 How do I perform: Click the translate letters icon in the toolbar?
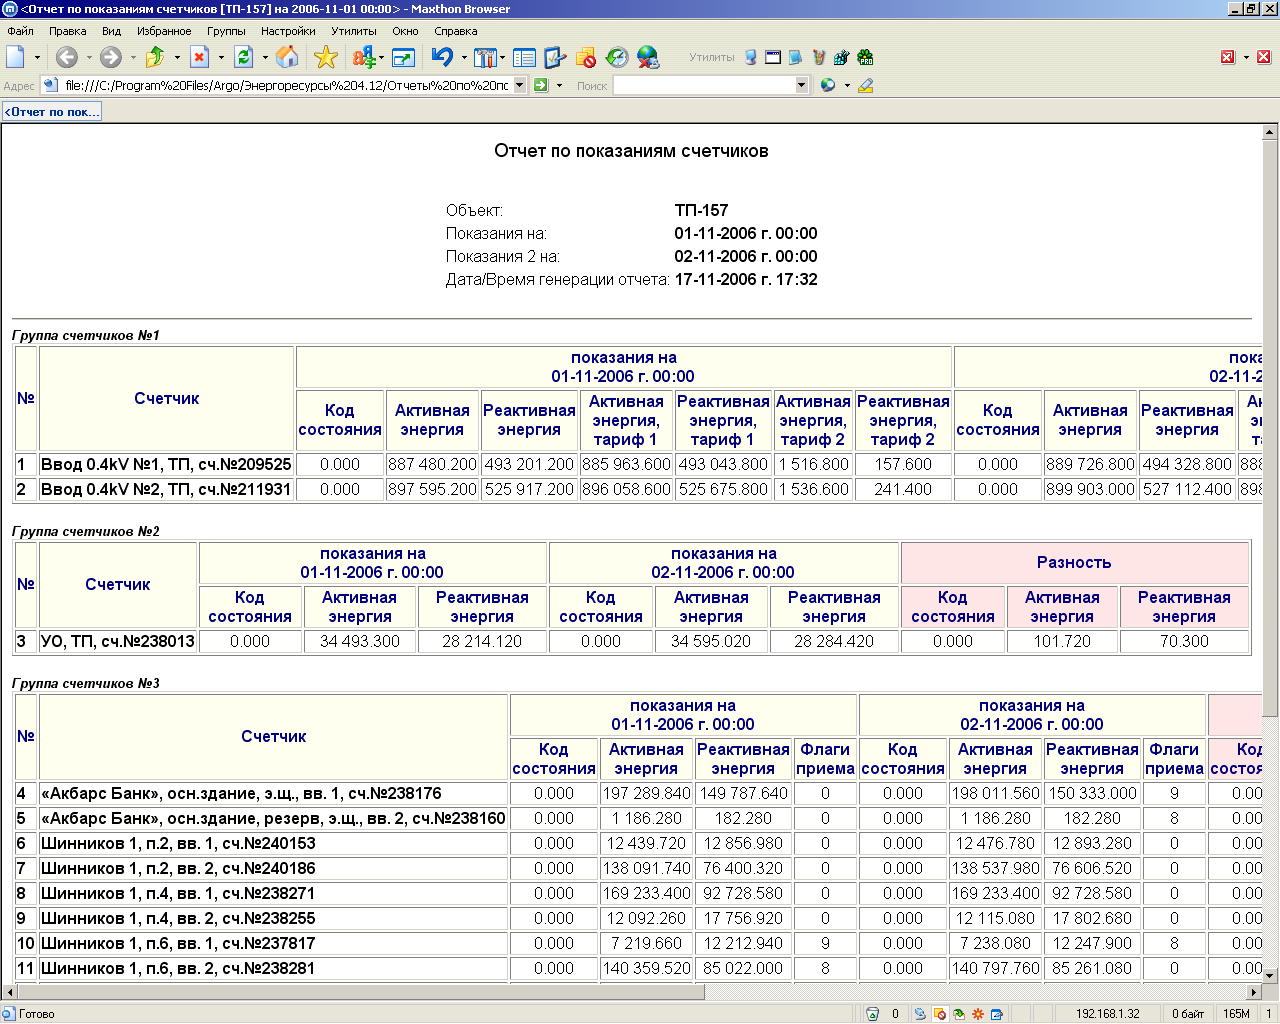(x=363, y=58)
